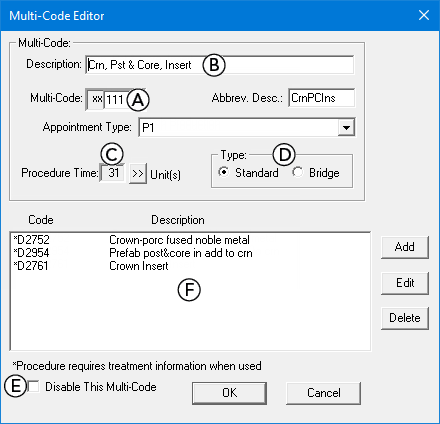Select the D2761 Crown Insert row
The height and width of the screenshot is (424, 440).
tap(190, 266)
